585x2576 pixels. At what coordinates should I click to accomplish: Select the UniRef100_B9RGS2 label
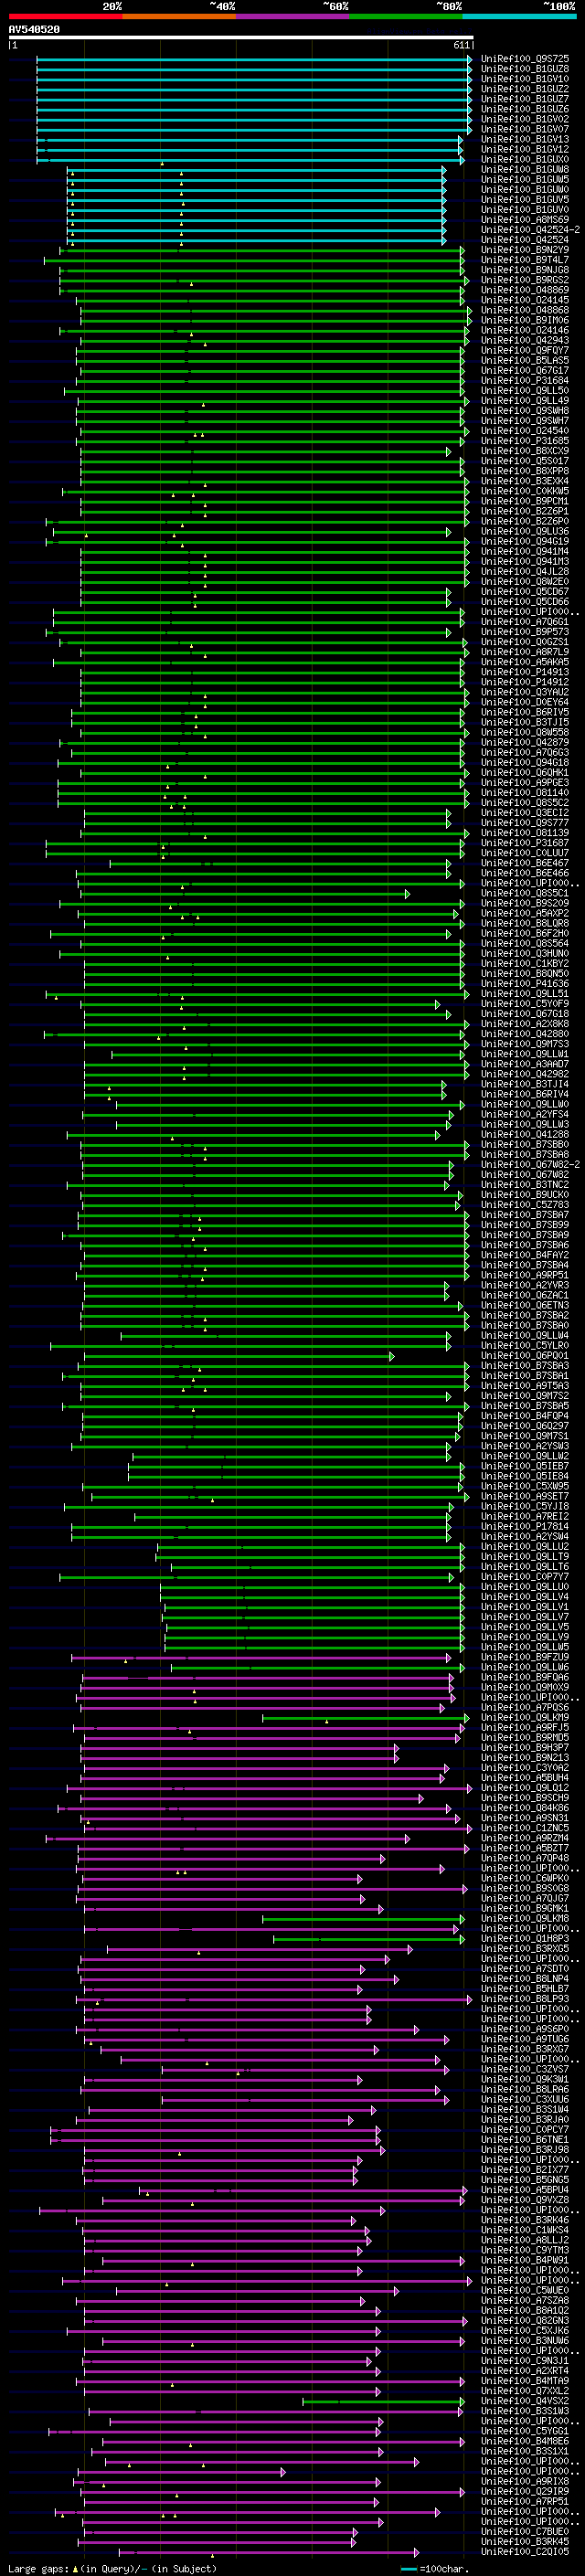pos(525,280)
